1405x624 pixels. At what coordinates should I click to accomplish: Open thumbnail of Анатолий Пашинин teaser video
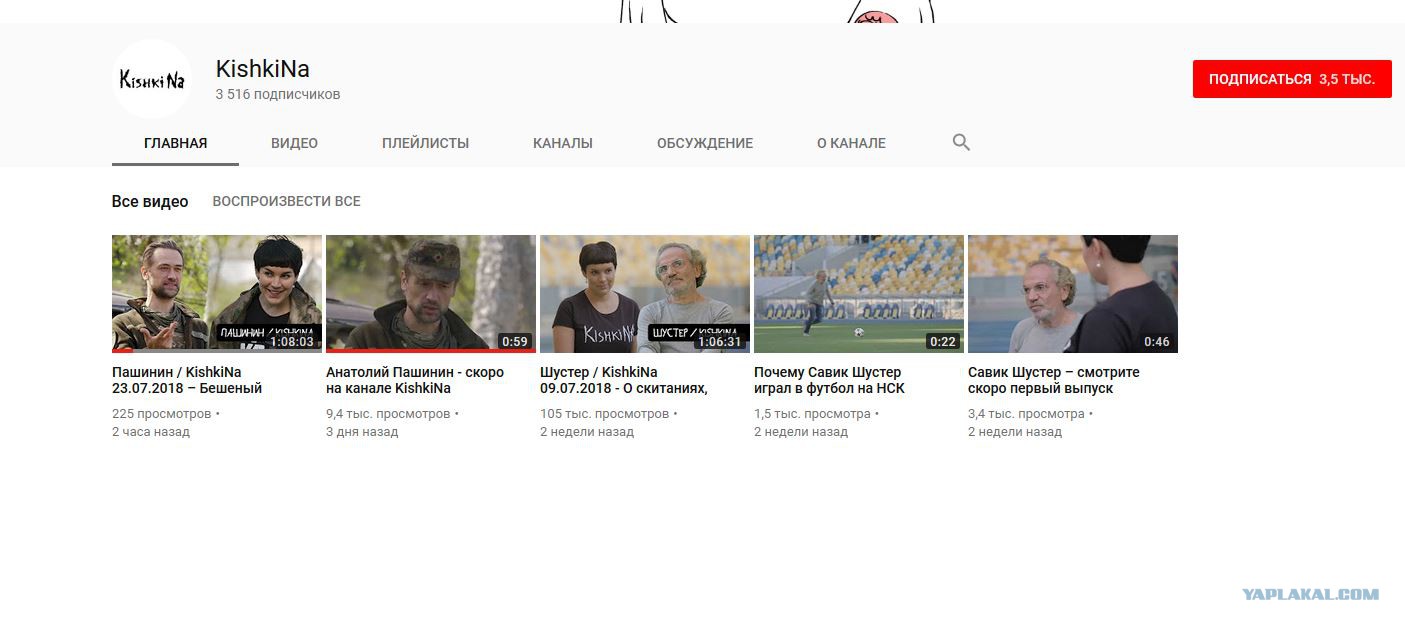pos(431,294)
